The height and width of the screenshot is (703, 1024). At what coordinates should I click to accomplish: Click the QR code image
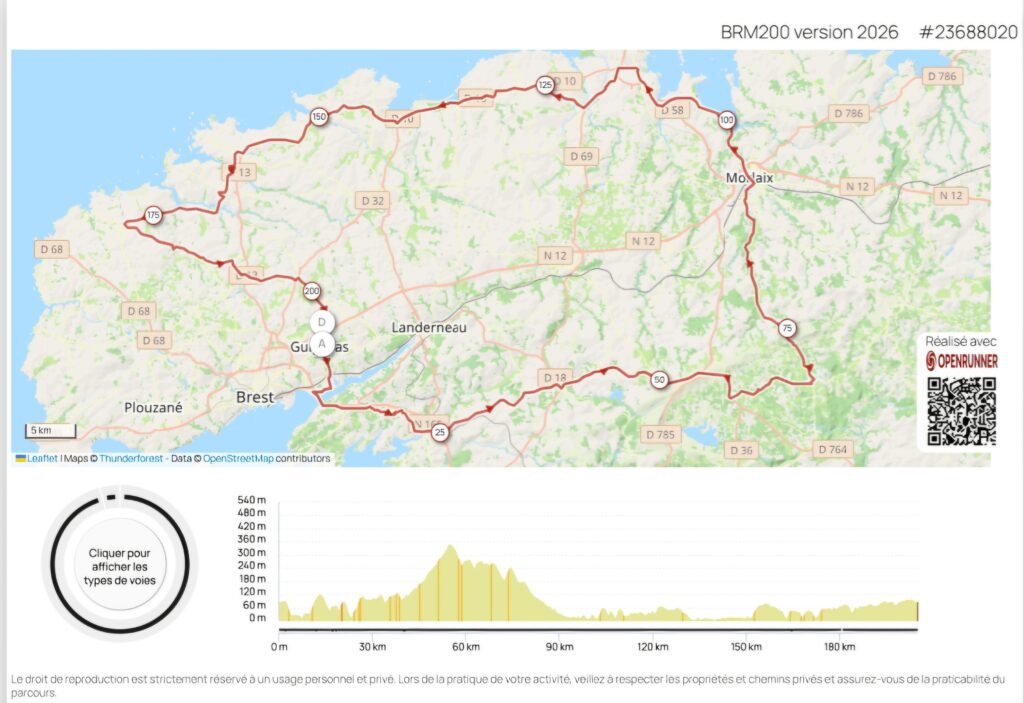coord(961,412)
